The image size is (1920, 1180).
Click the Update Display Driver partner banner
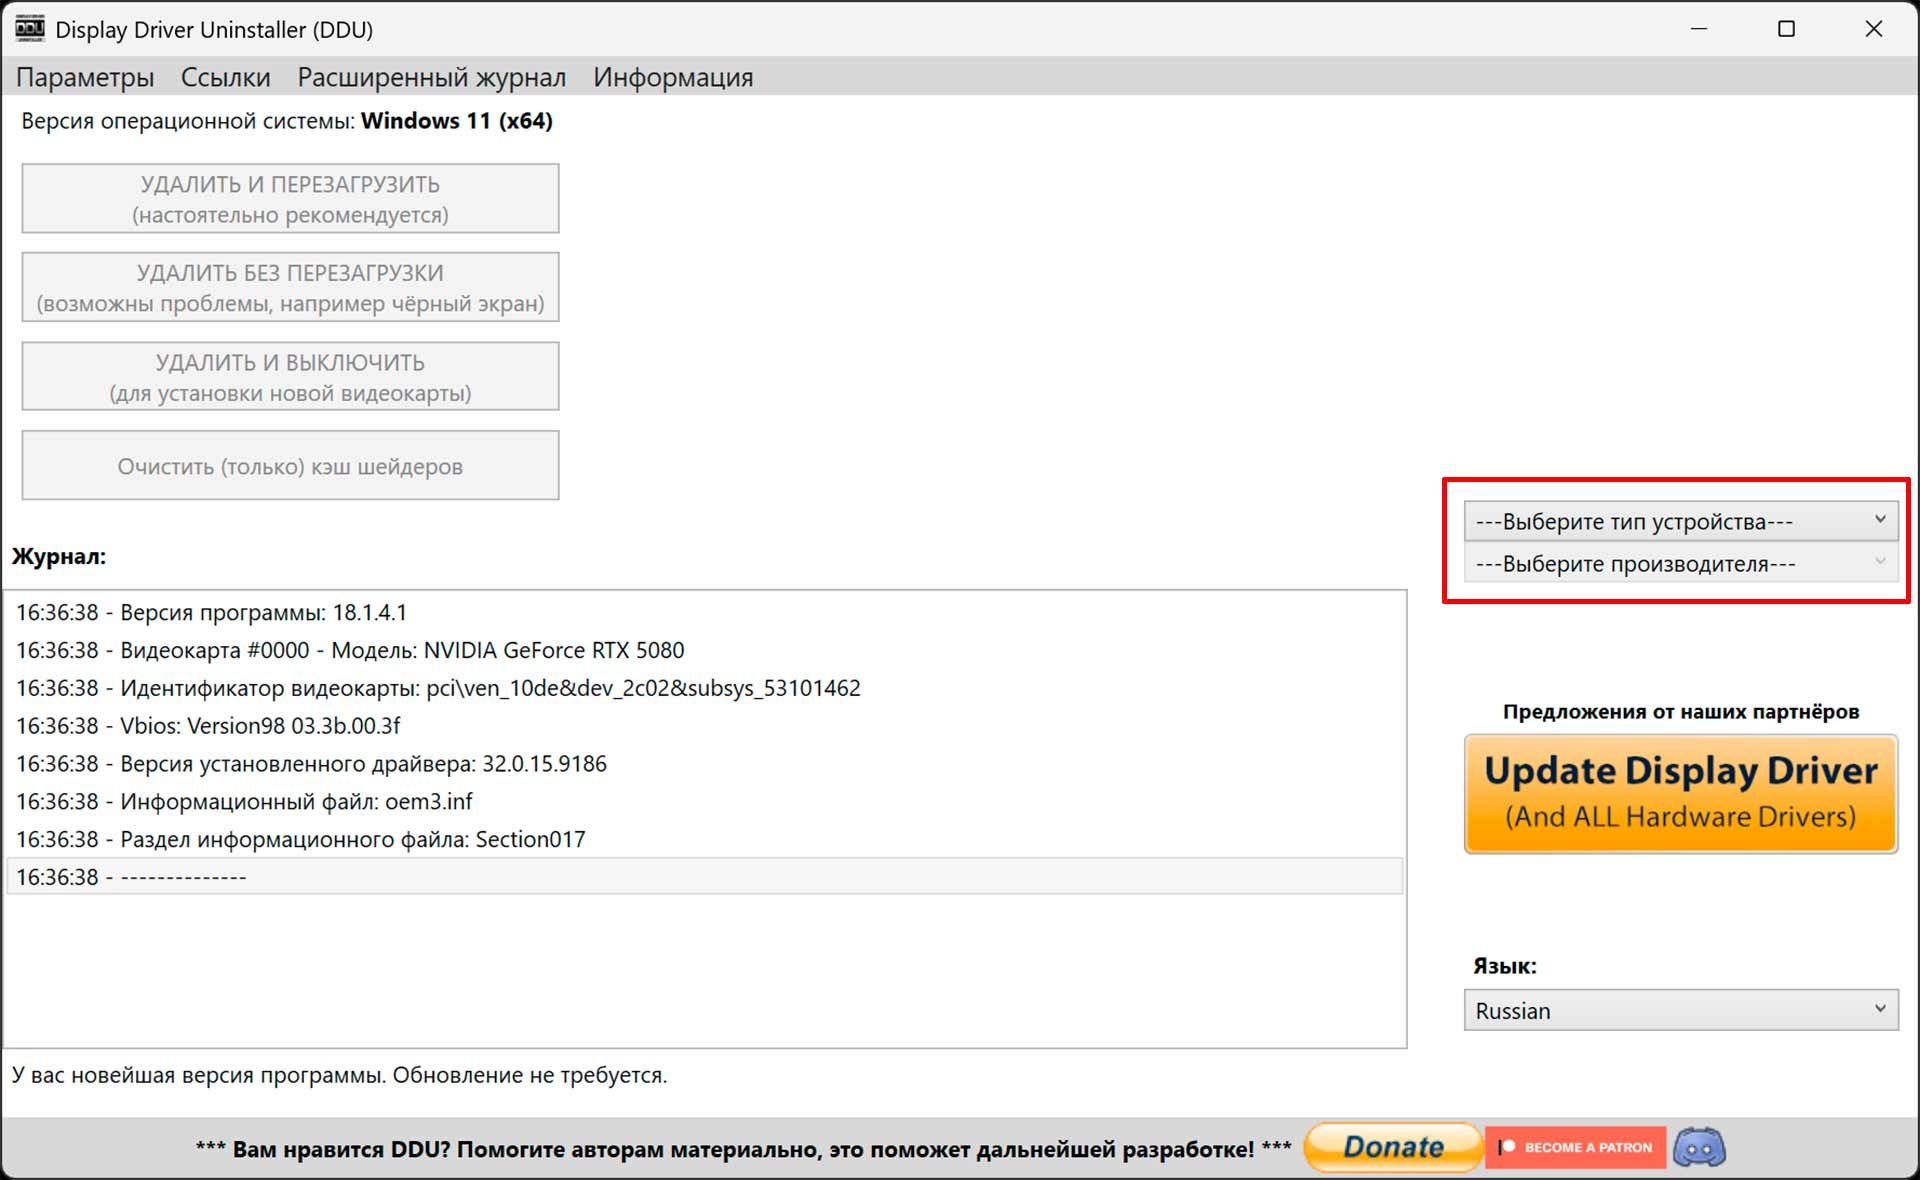(1678, 793)
